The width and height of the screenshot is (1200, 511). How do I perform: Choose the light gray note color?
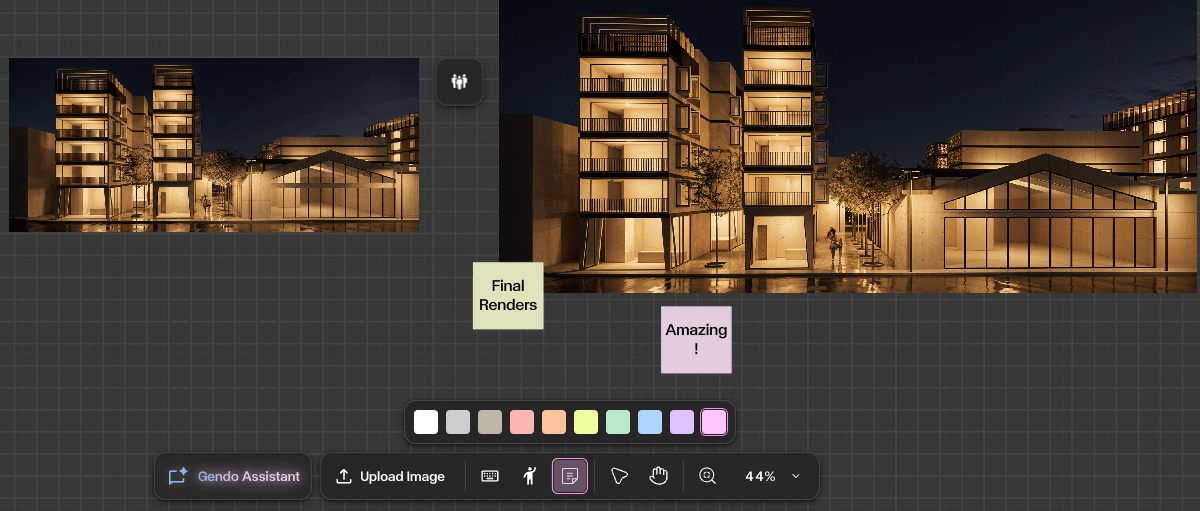(458, 422)
